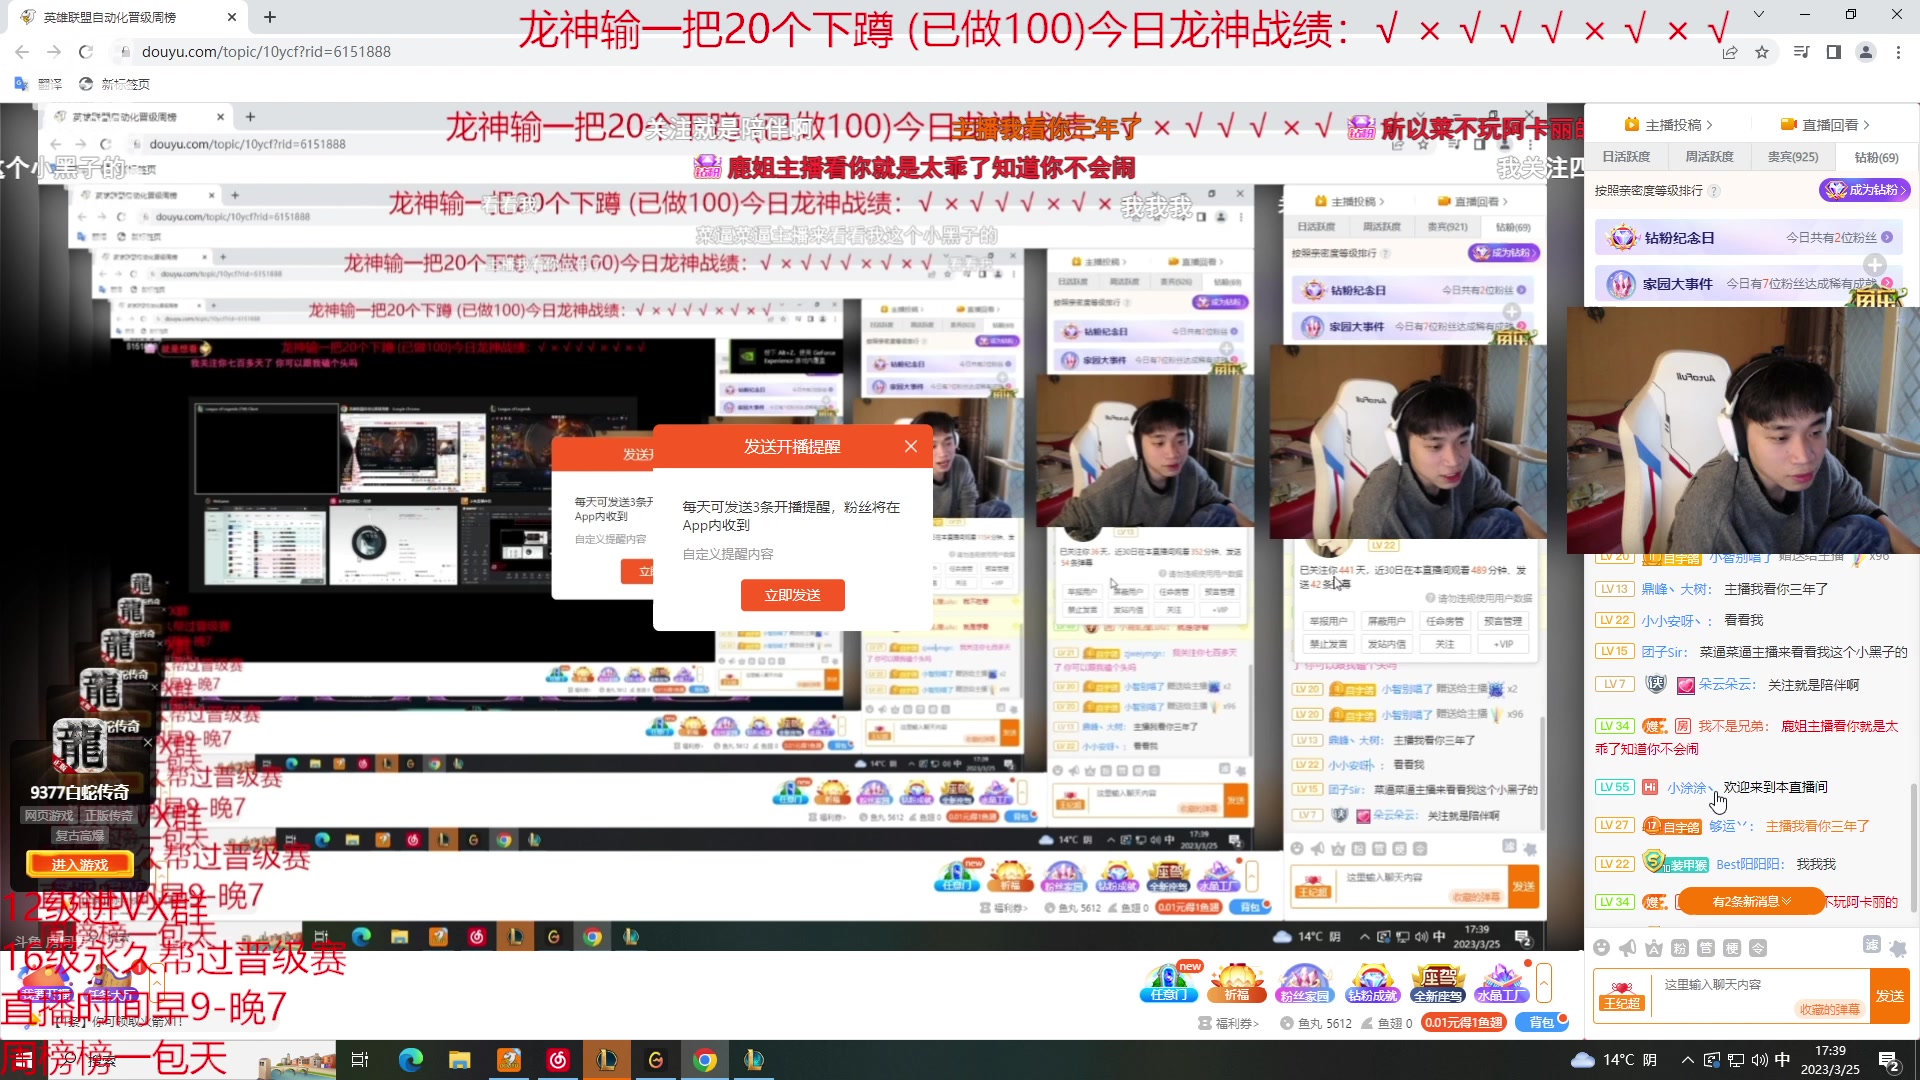Open 直播回看 stream replay
The image size is (1920, 1080).
tap(1825, 125)
